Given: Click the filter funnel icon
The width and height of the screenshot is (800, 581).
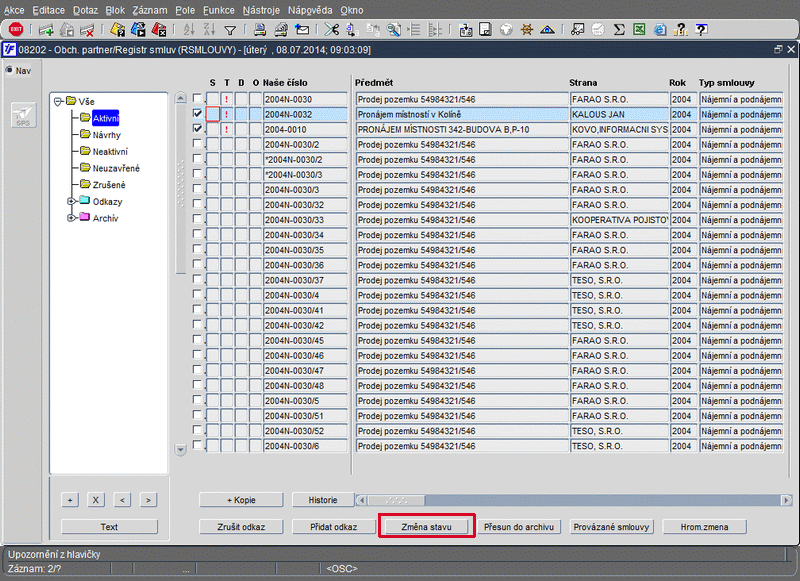Looking at the screenshot, I should (230, 31).
